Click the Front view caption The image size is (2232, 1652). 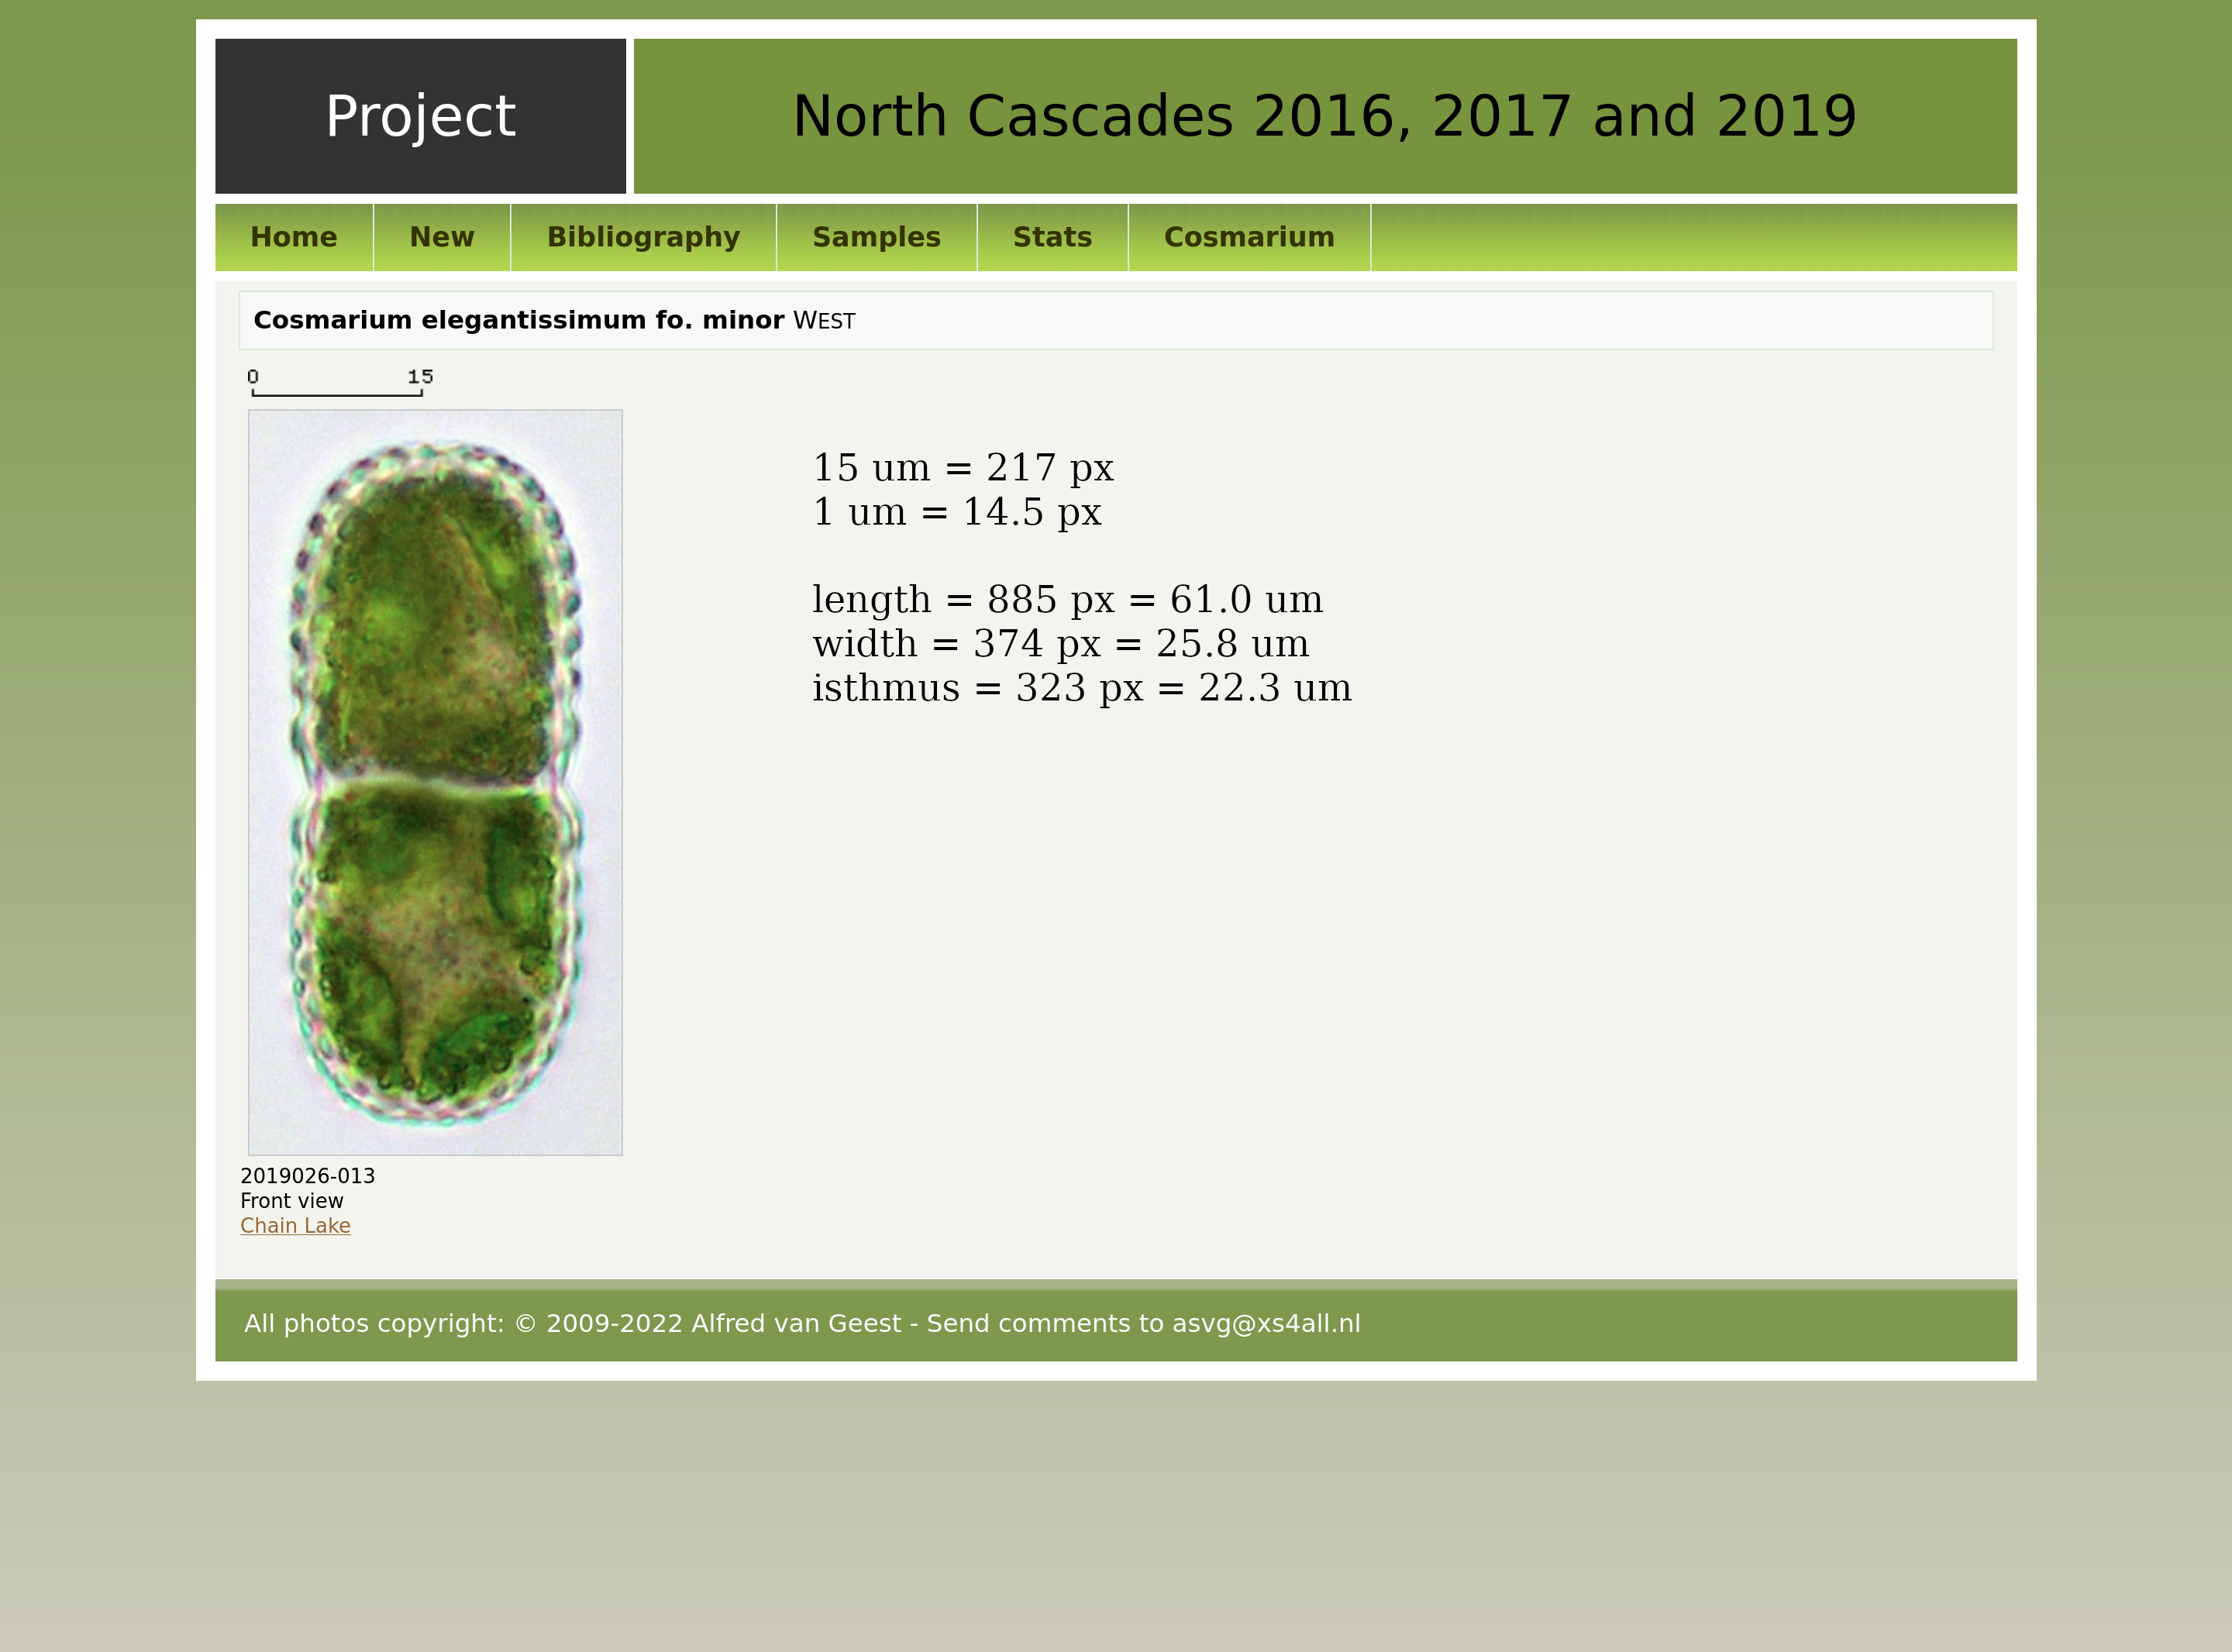coord(291,1201)
